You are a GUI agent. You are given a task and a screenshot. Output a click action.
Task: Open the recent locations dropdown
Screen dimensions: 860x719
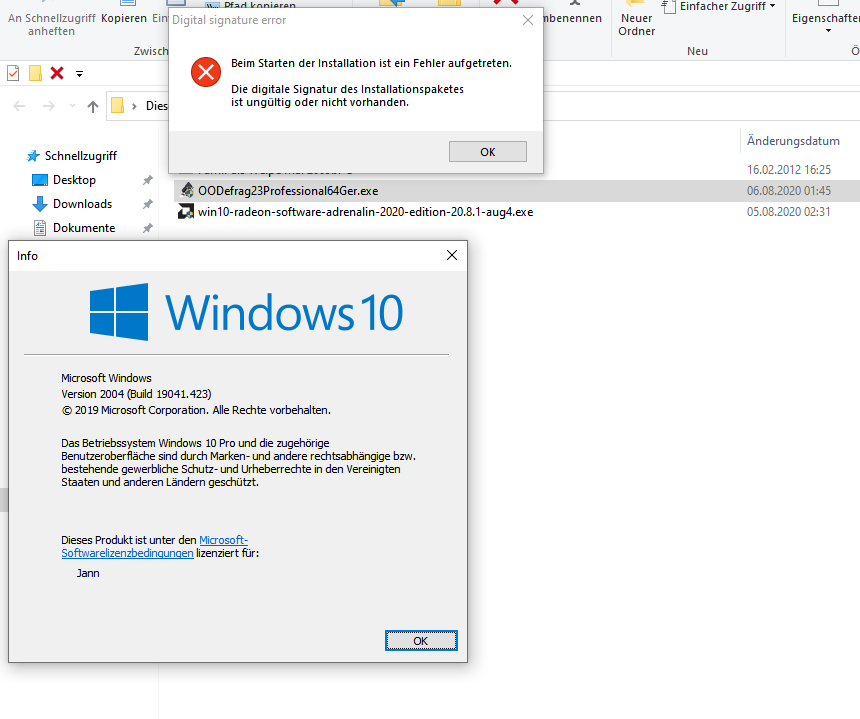pos(72,106)
